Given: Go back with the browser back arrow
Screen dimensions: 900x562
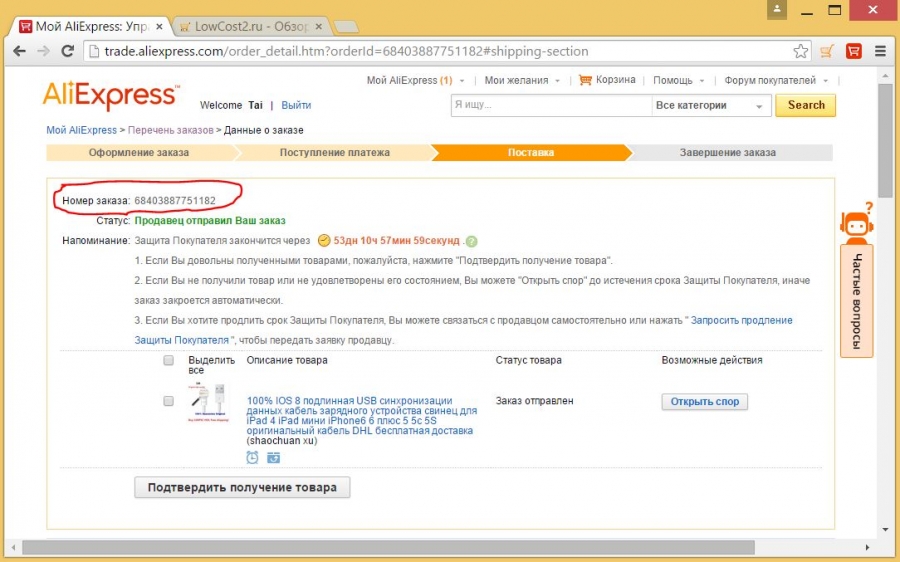Looking at the screenshot, I should 19,51.
